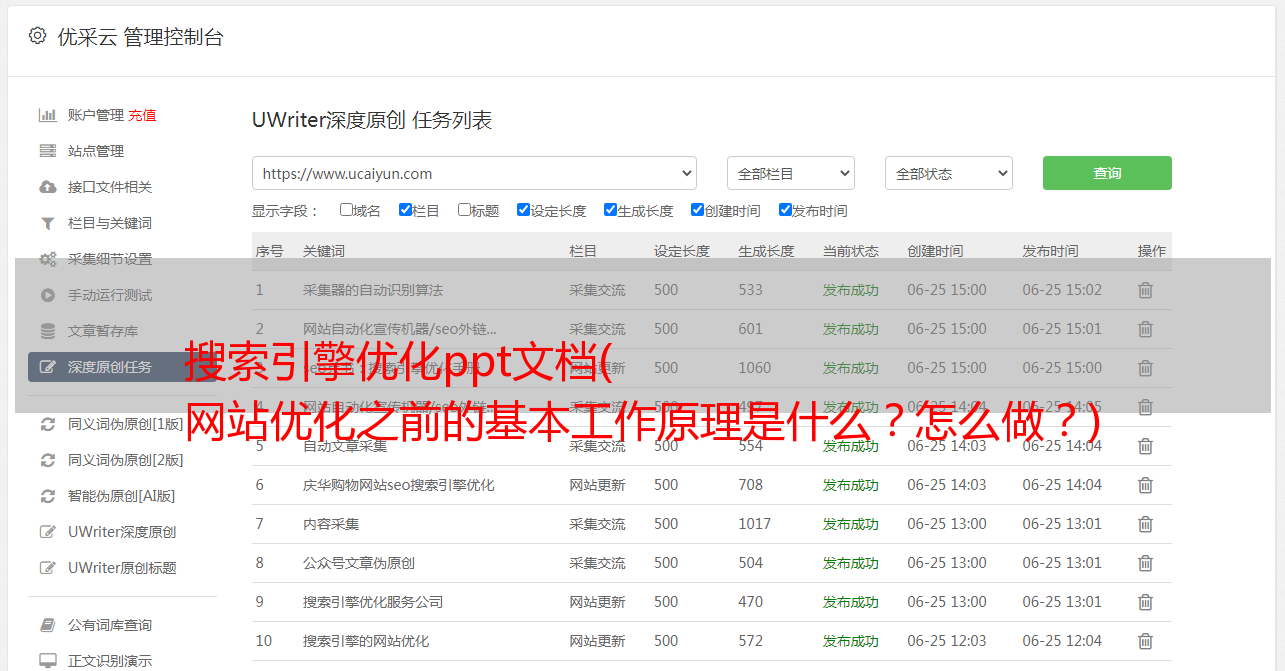Image resolution: width=1285 pixels, height=671 pixels.
Task: Click the funnel icon for 栏目与关键词
Action: pos(47,223)
